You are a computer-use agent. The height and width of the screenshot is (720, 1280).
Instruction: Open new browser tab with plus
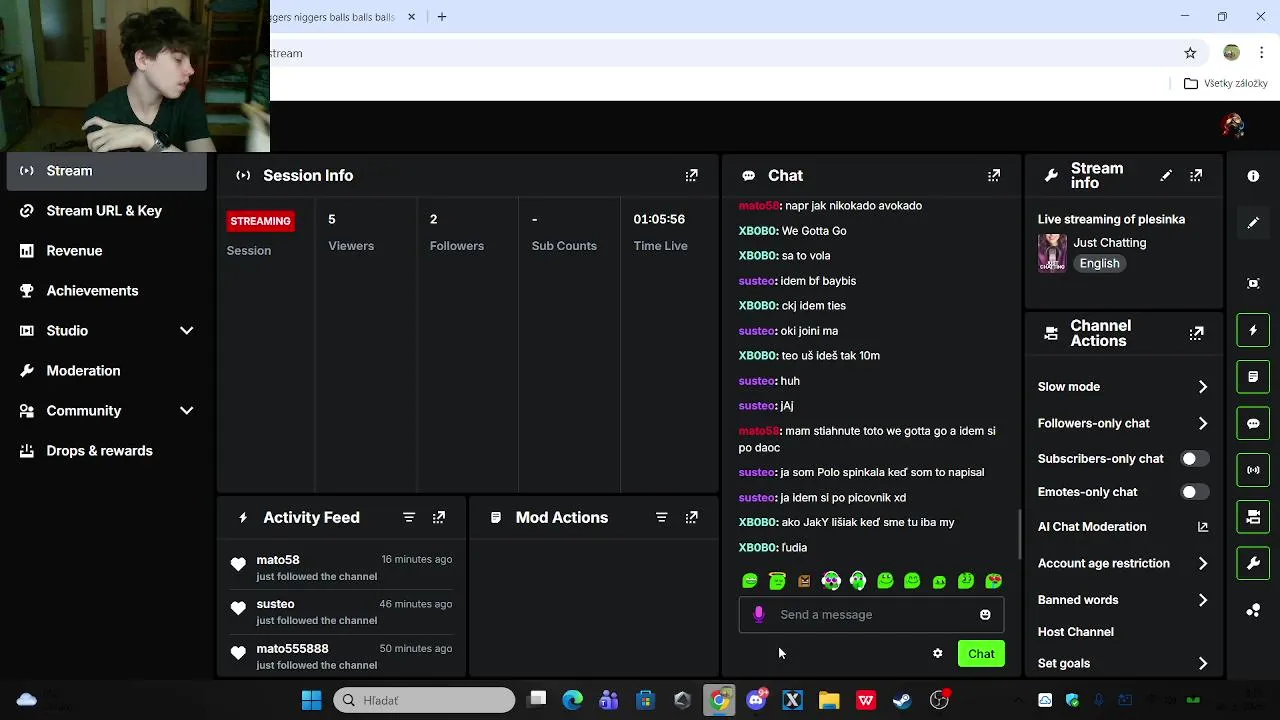click(x=441, y=17)
